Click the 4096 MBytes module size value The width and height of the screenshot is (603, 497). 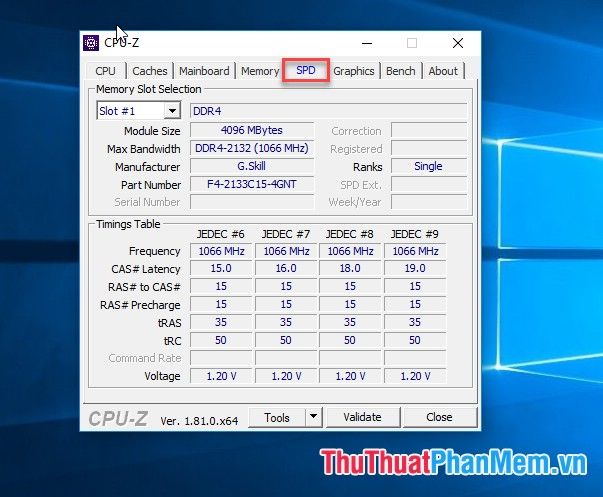[x=252, y=130]
